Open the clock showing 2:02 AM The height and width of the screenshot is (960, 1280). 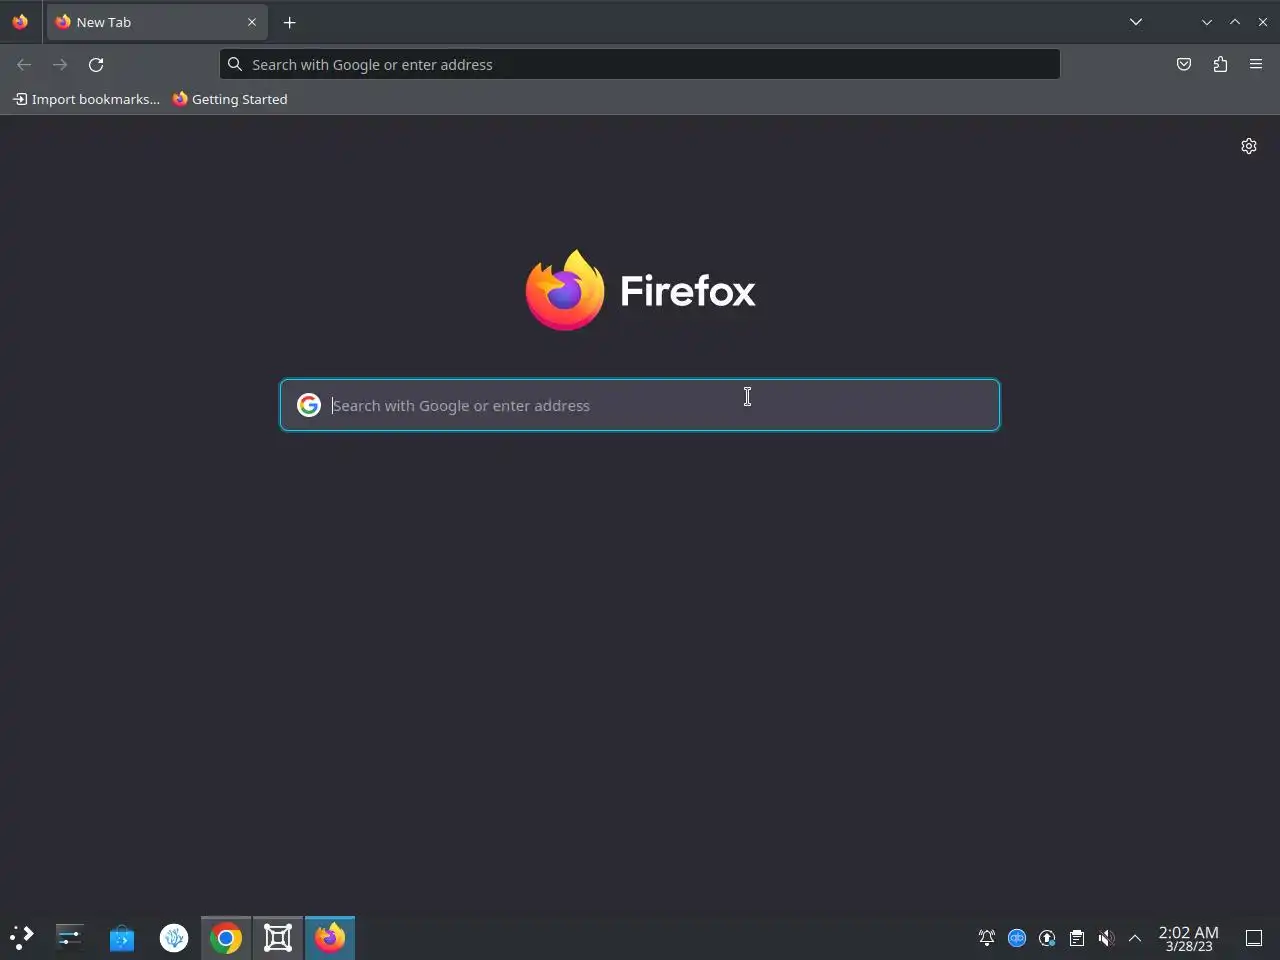[x=1189, y=938]
